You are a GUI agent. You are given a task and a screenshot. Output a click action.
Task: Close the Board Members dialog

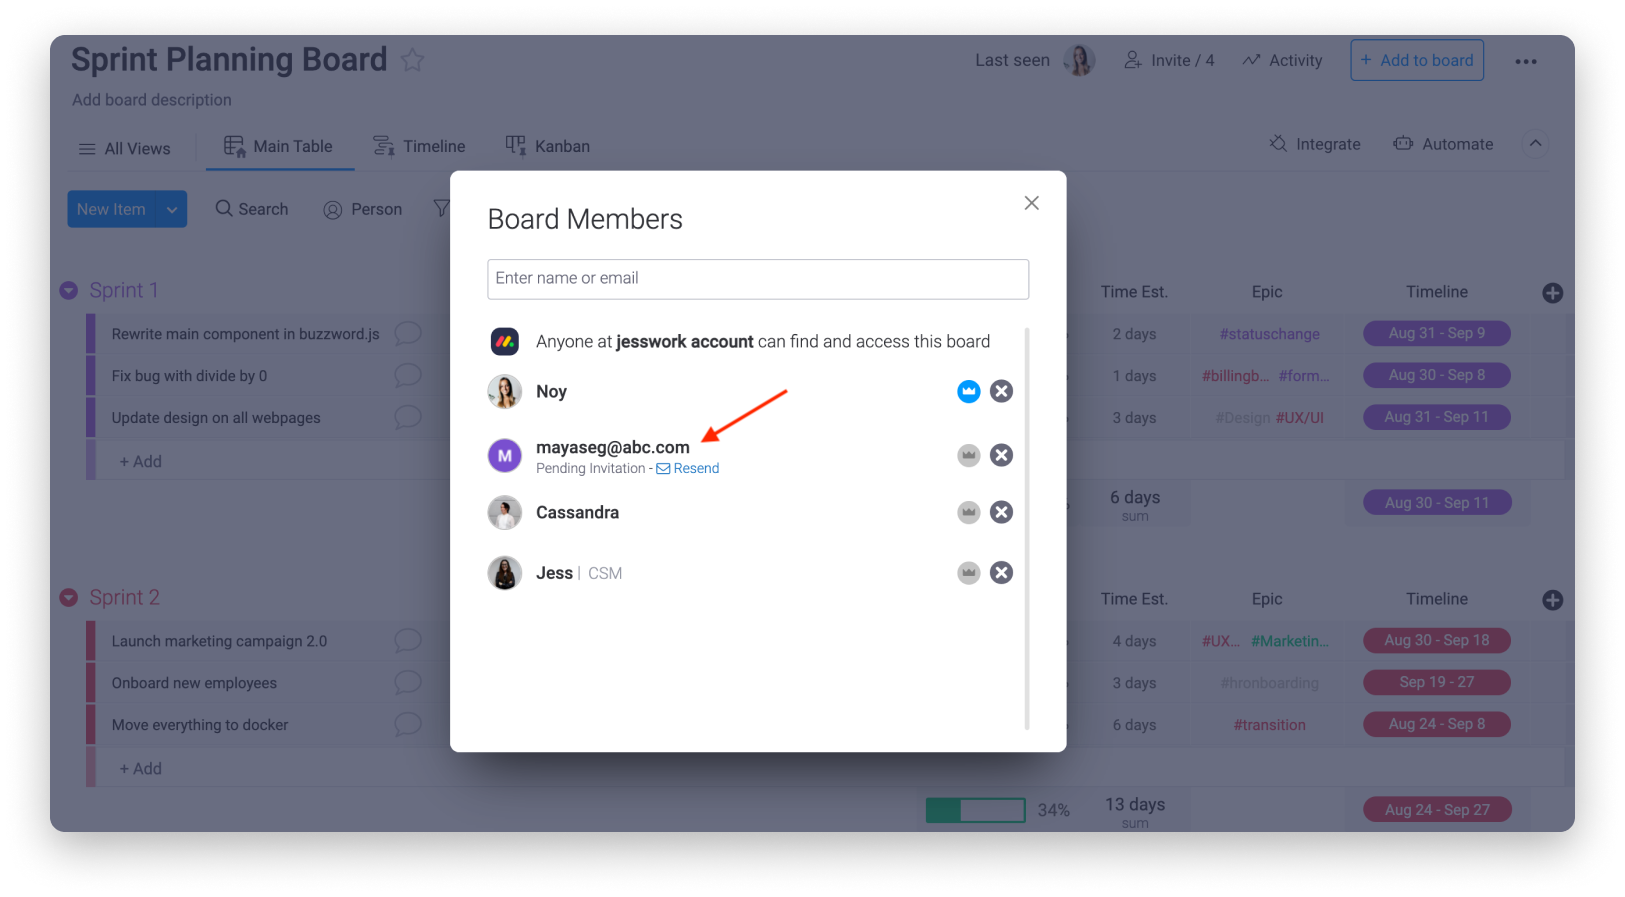pyautogui.click(x=1031, y=203)
